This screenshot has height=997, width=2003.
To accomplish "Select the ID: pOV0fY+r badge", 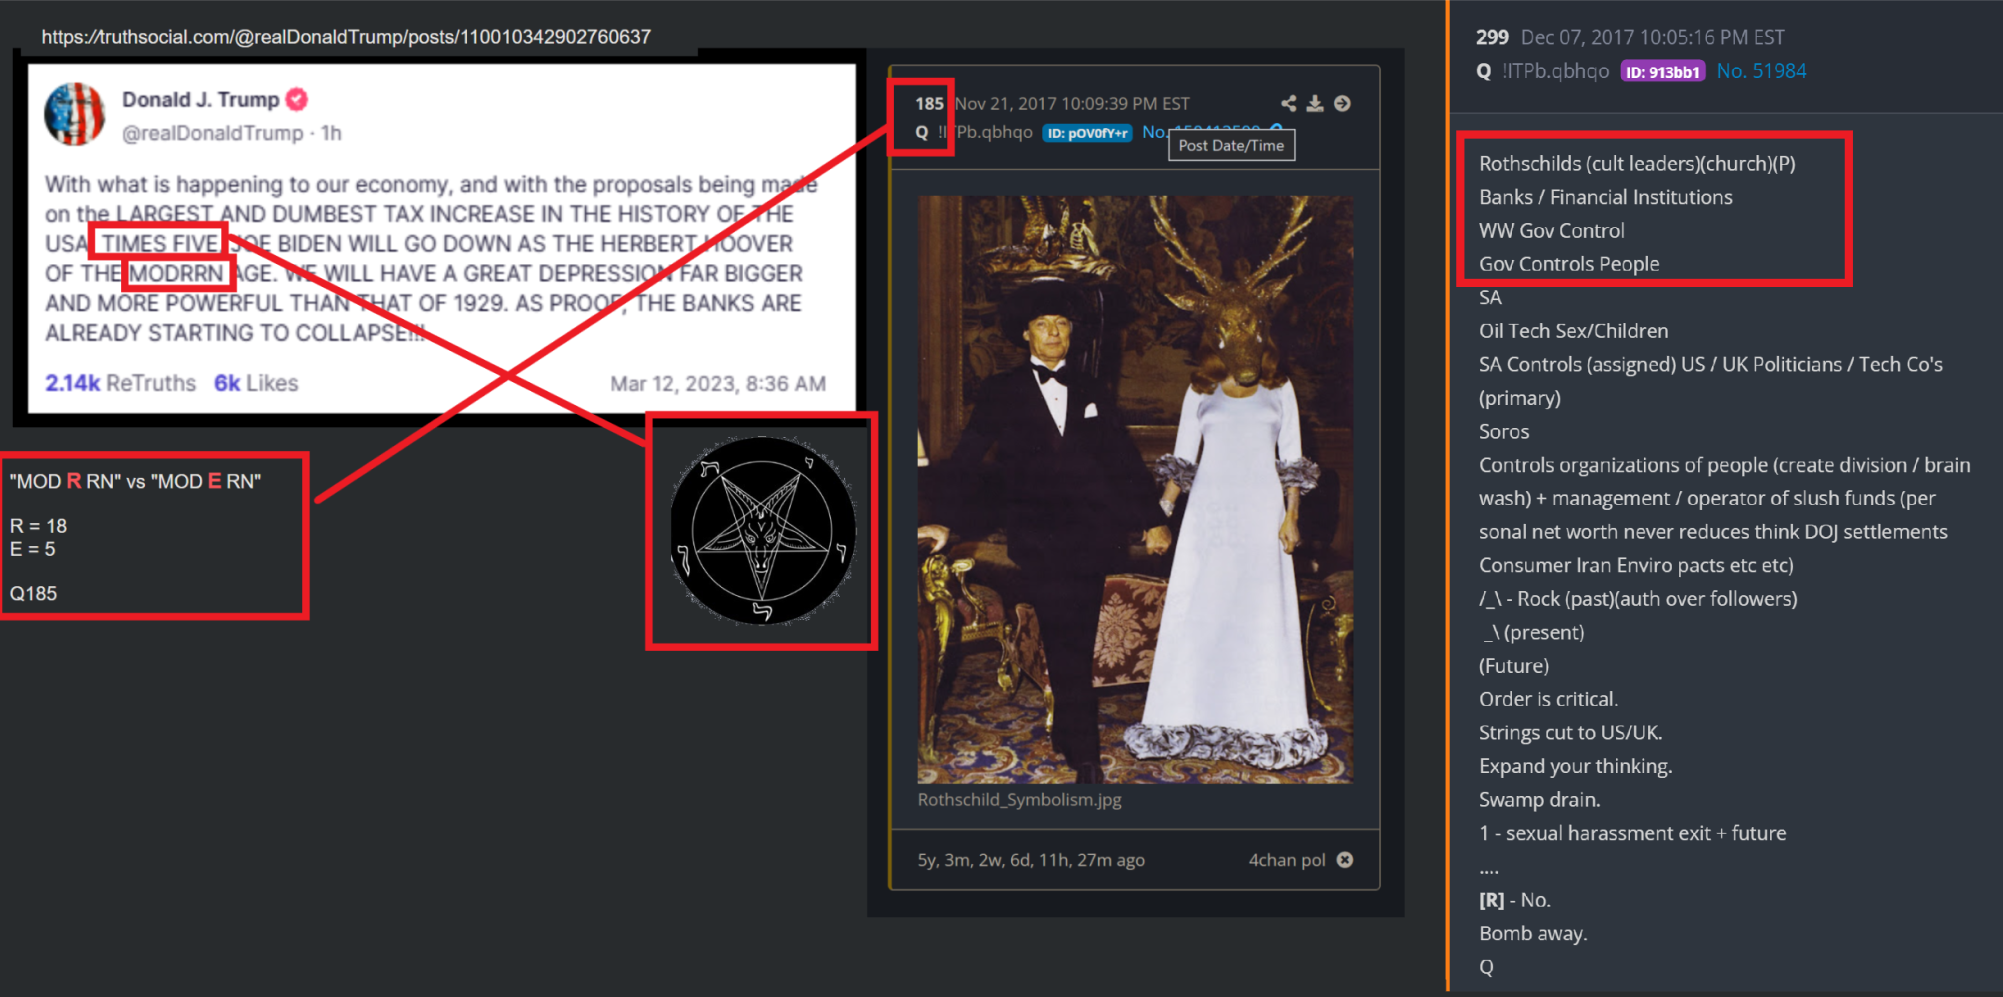I will (1087, 133).
